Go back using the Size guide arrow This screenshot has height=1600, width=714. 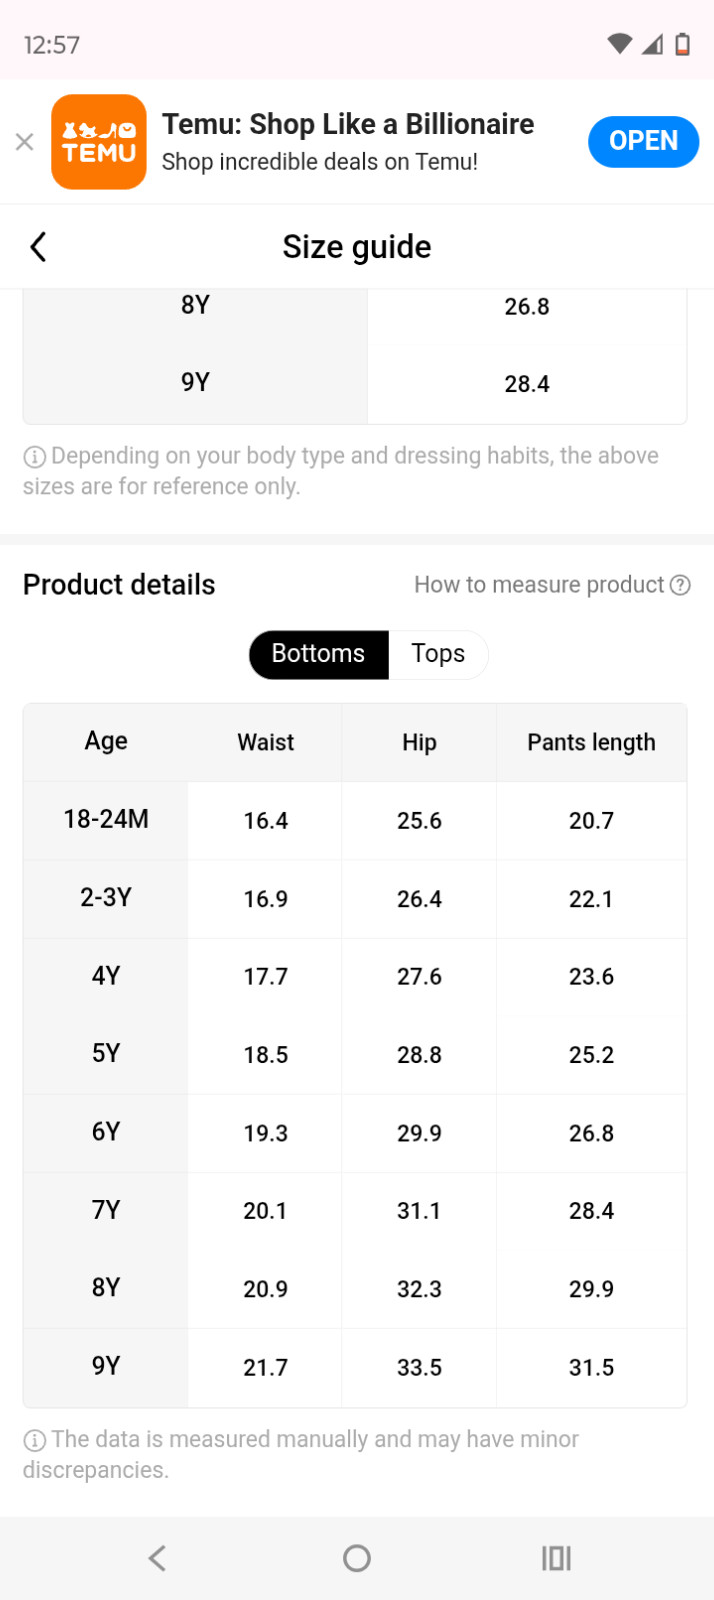click(x=39, y=247)
